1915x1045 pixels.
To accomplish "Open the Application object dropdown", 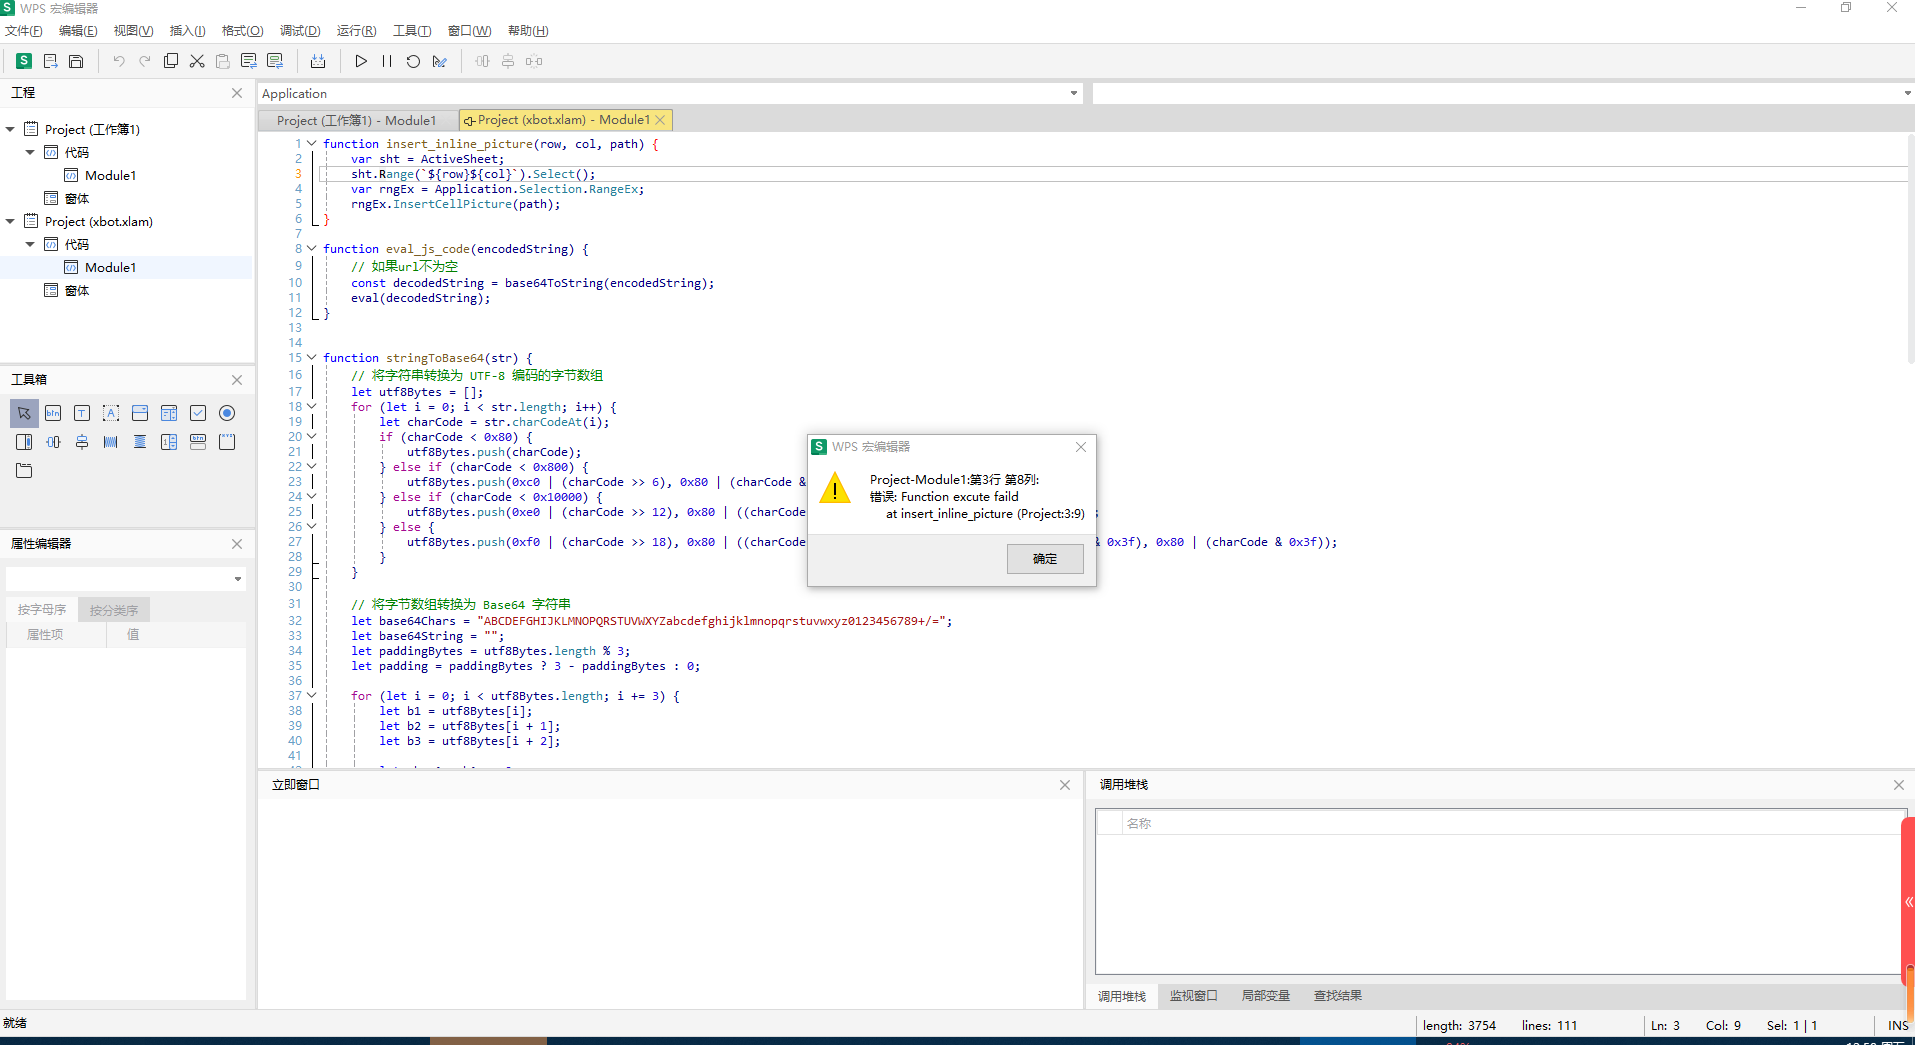I will click(1073, 93).
